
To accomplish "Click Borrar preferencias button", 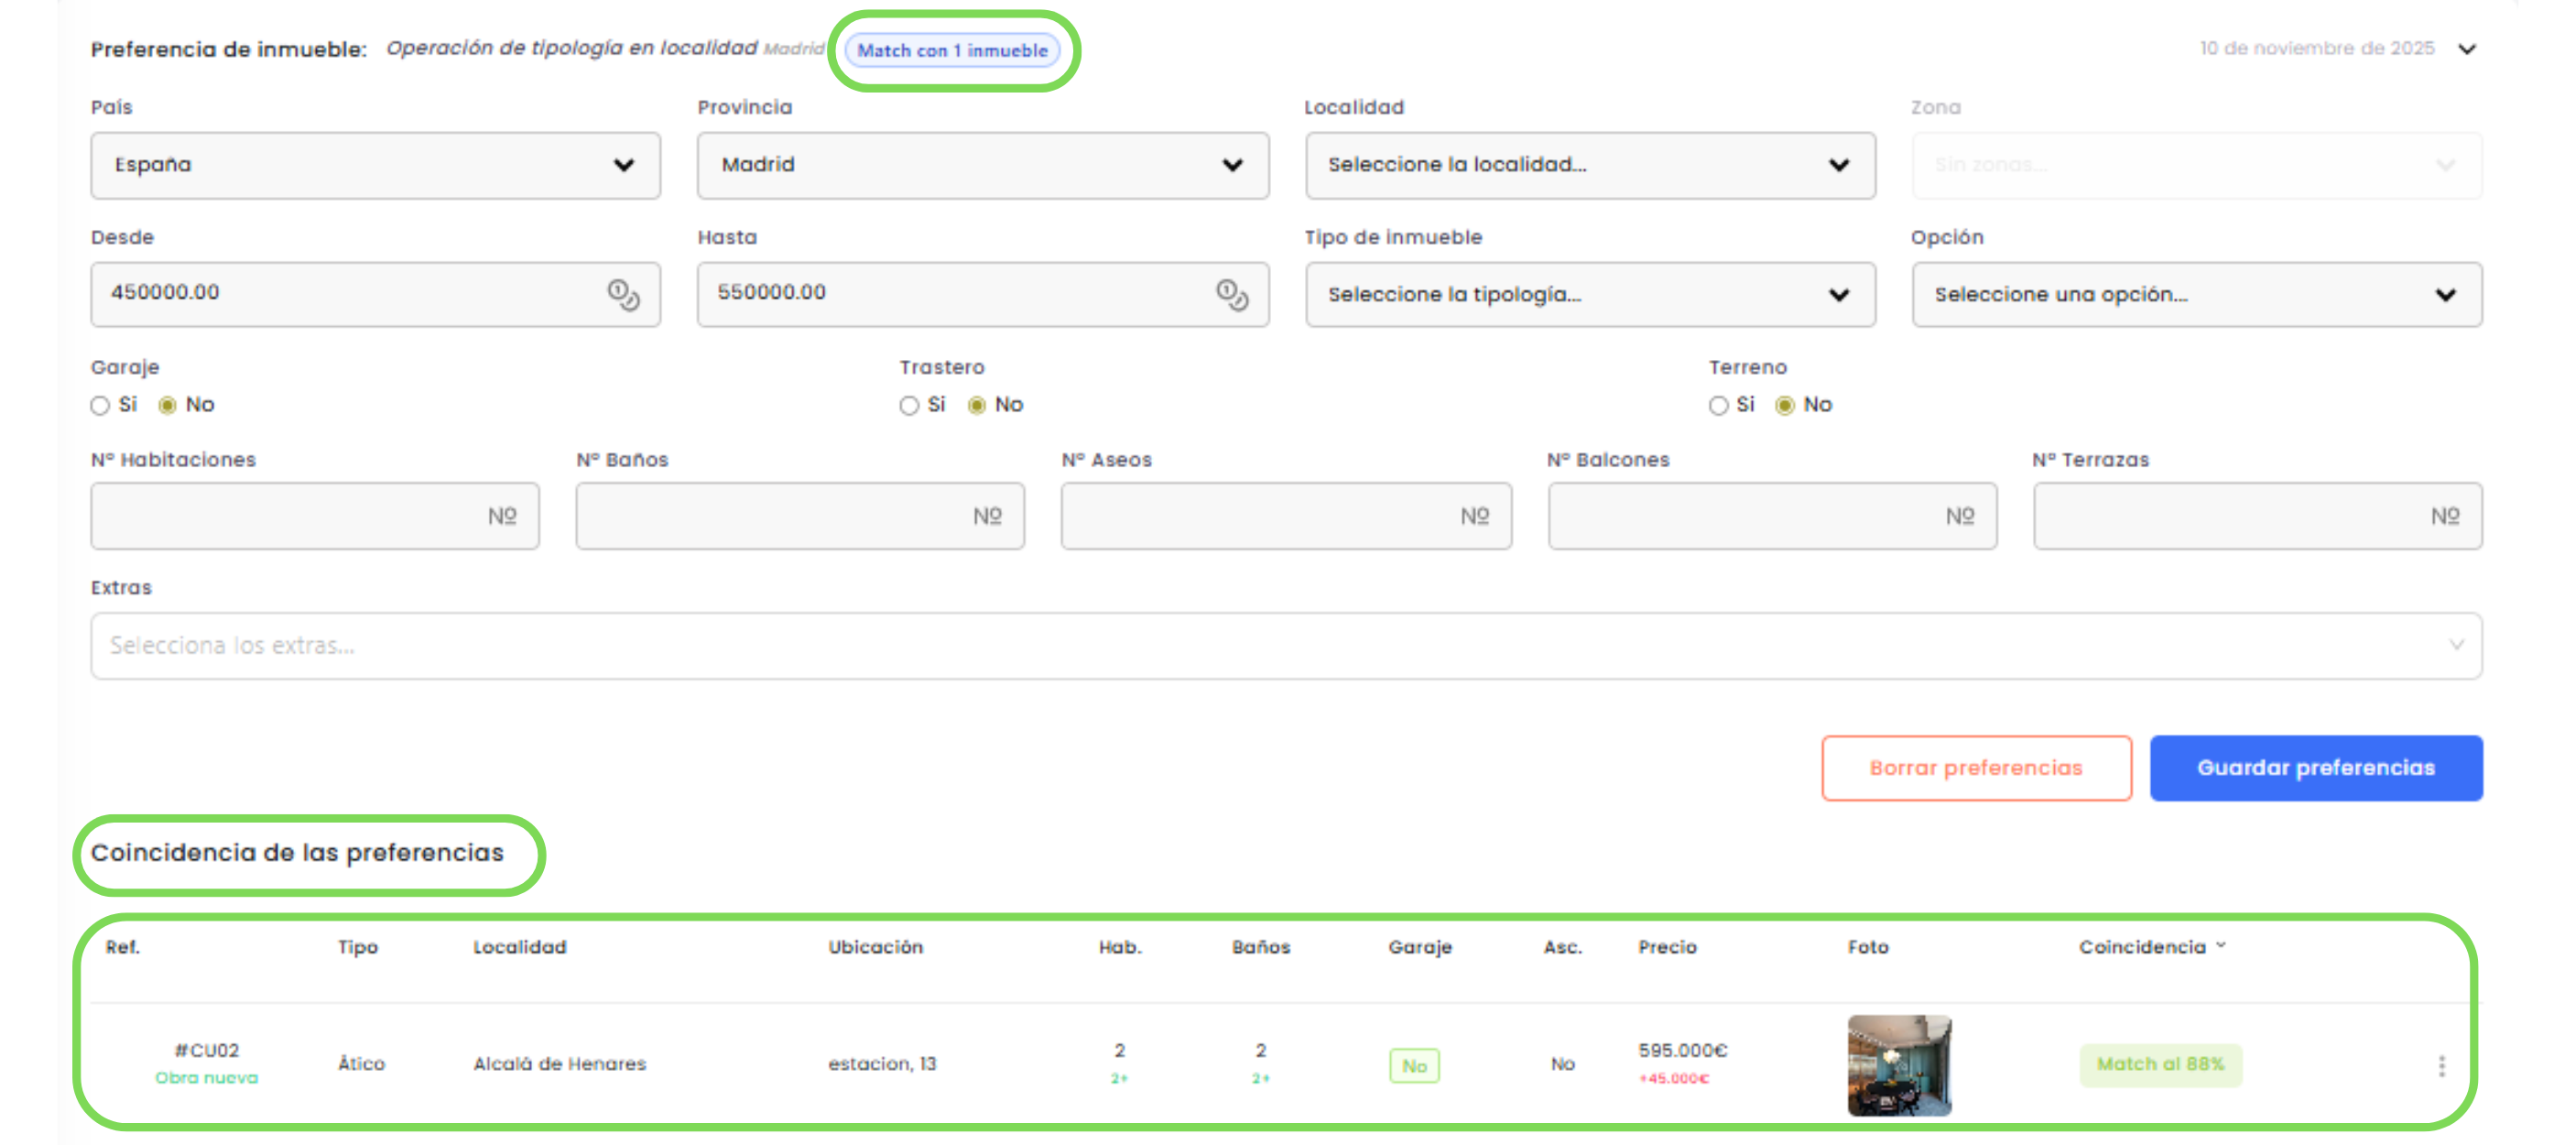I will click(x=1975, y=768).
